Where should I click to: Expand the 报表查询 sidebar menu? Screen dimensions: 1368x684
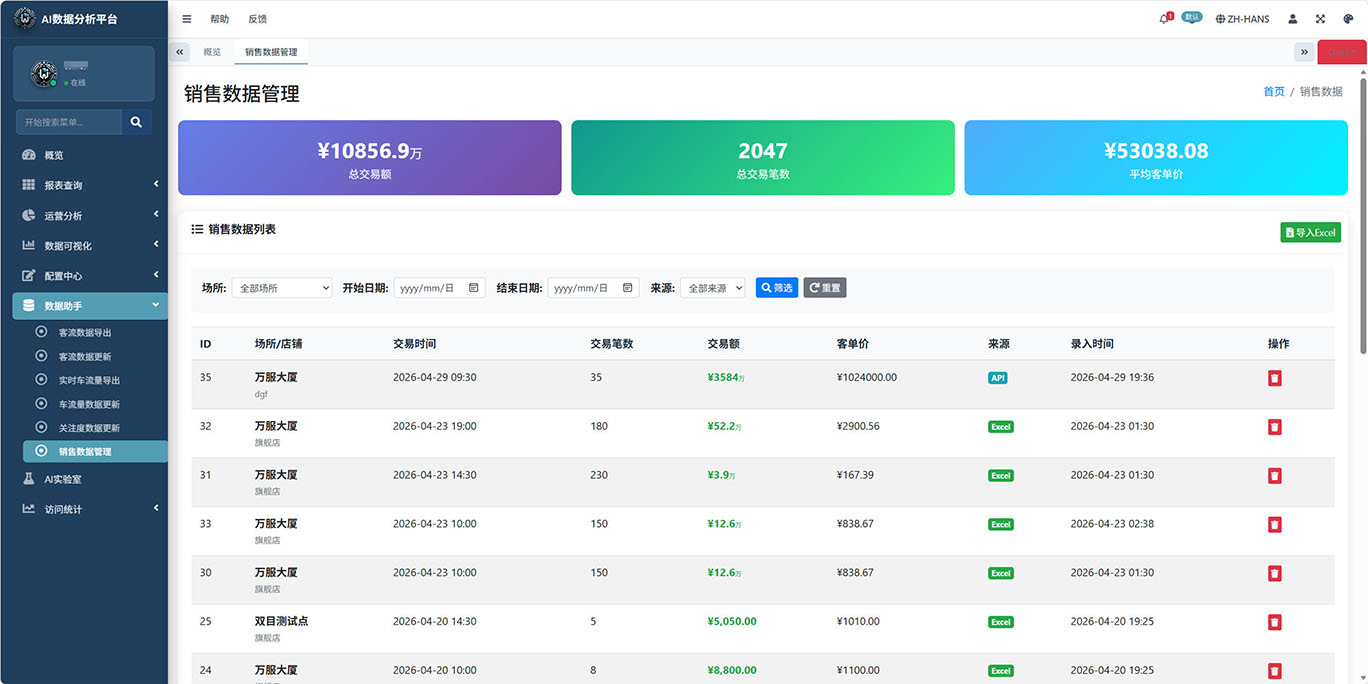coord(90,185)
